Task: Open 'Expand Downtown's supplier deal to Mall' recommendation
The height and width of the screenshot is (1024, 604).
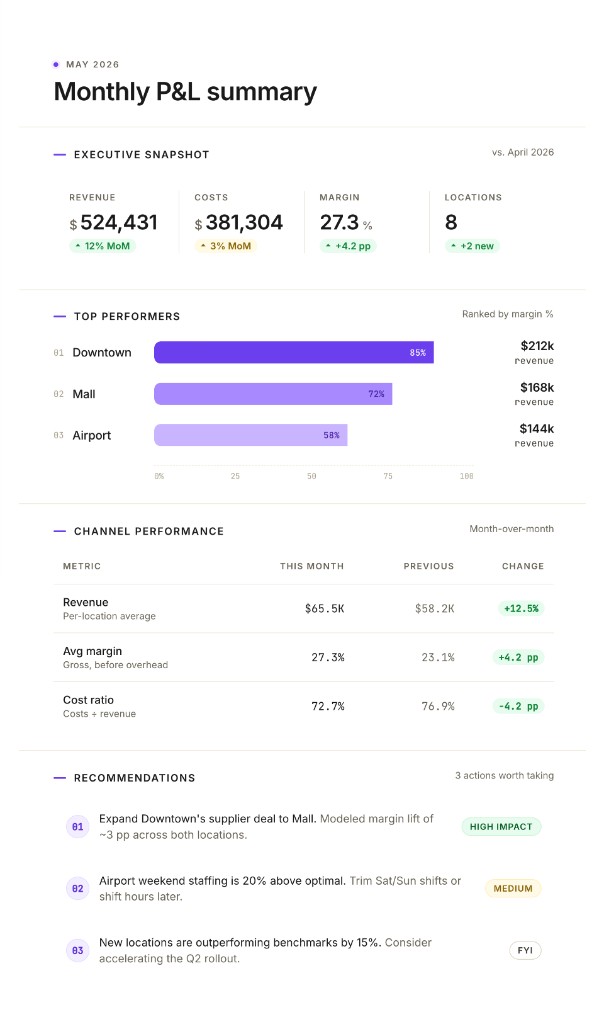Action: tap(266, 827)
